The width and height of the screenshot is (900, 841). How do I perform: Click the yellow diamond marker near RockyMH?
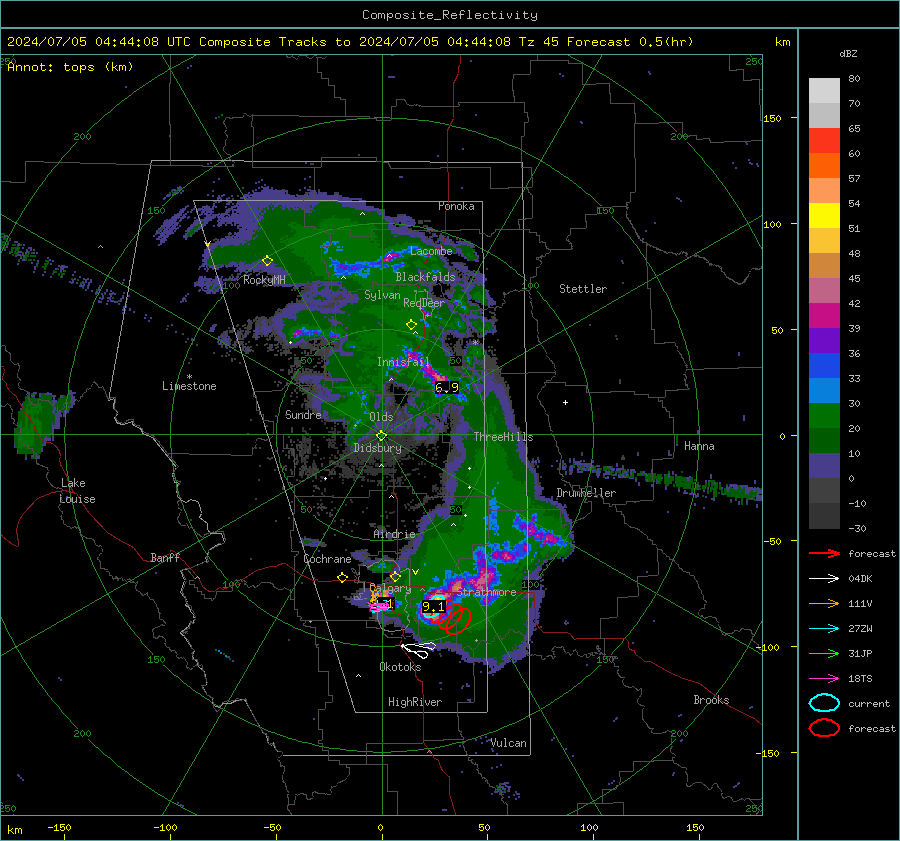click(x=267, y=261)
